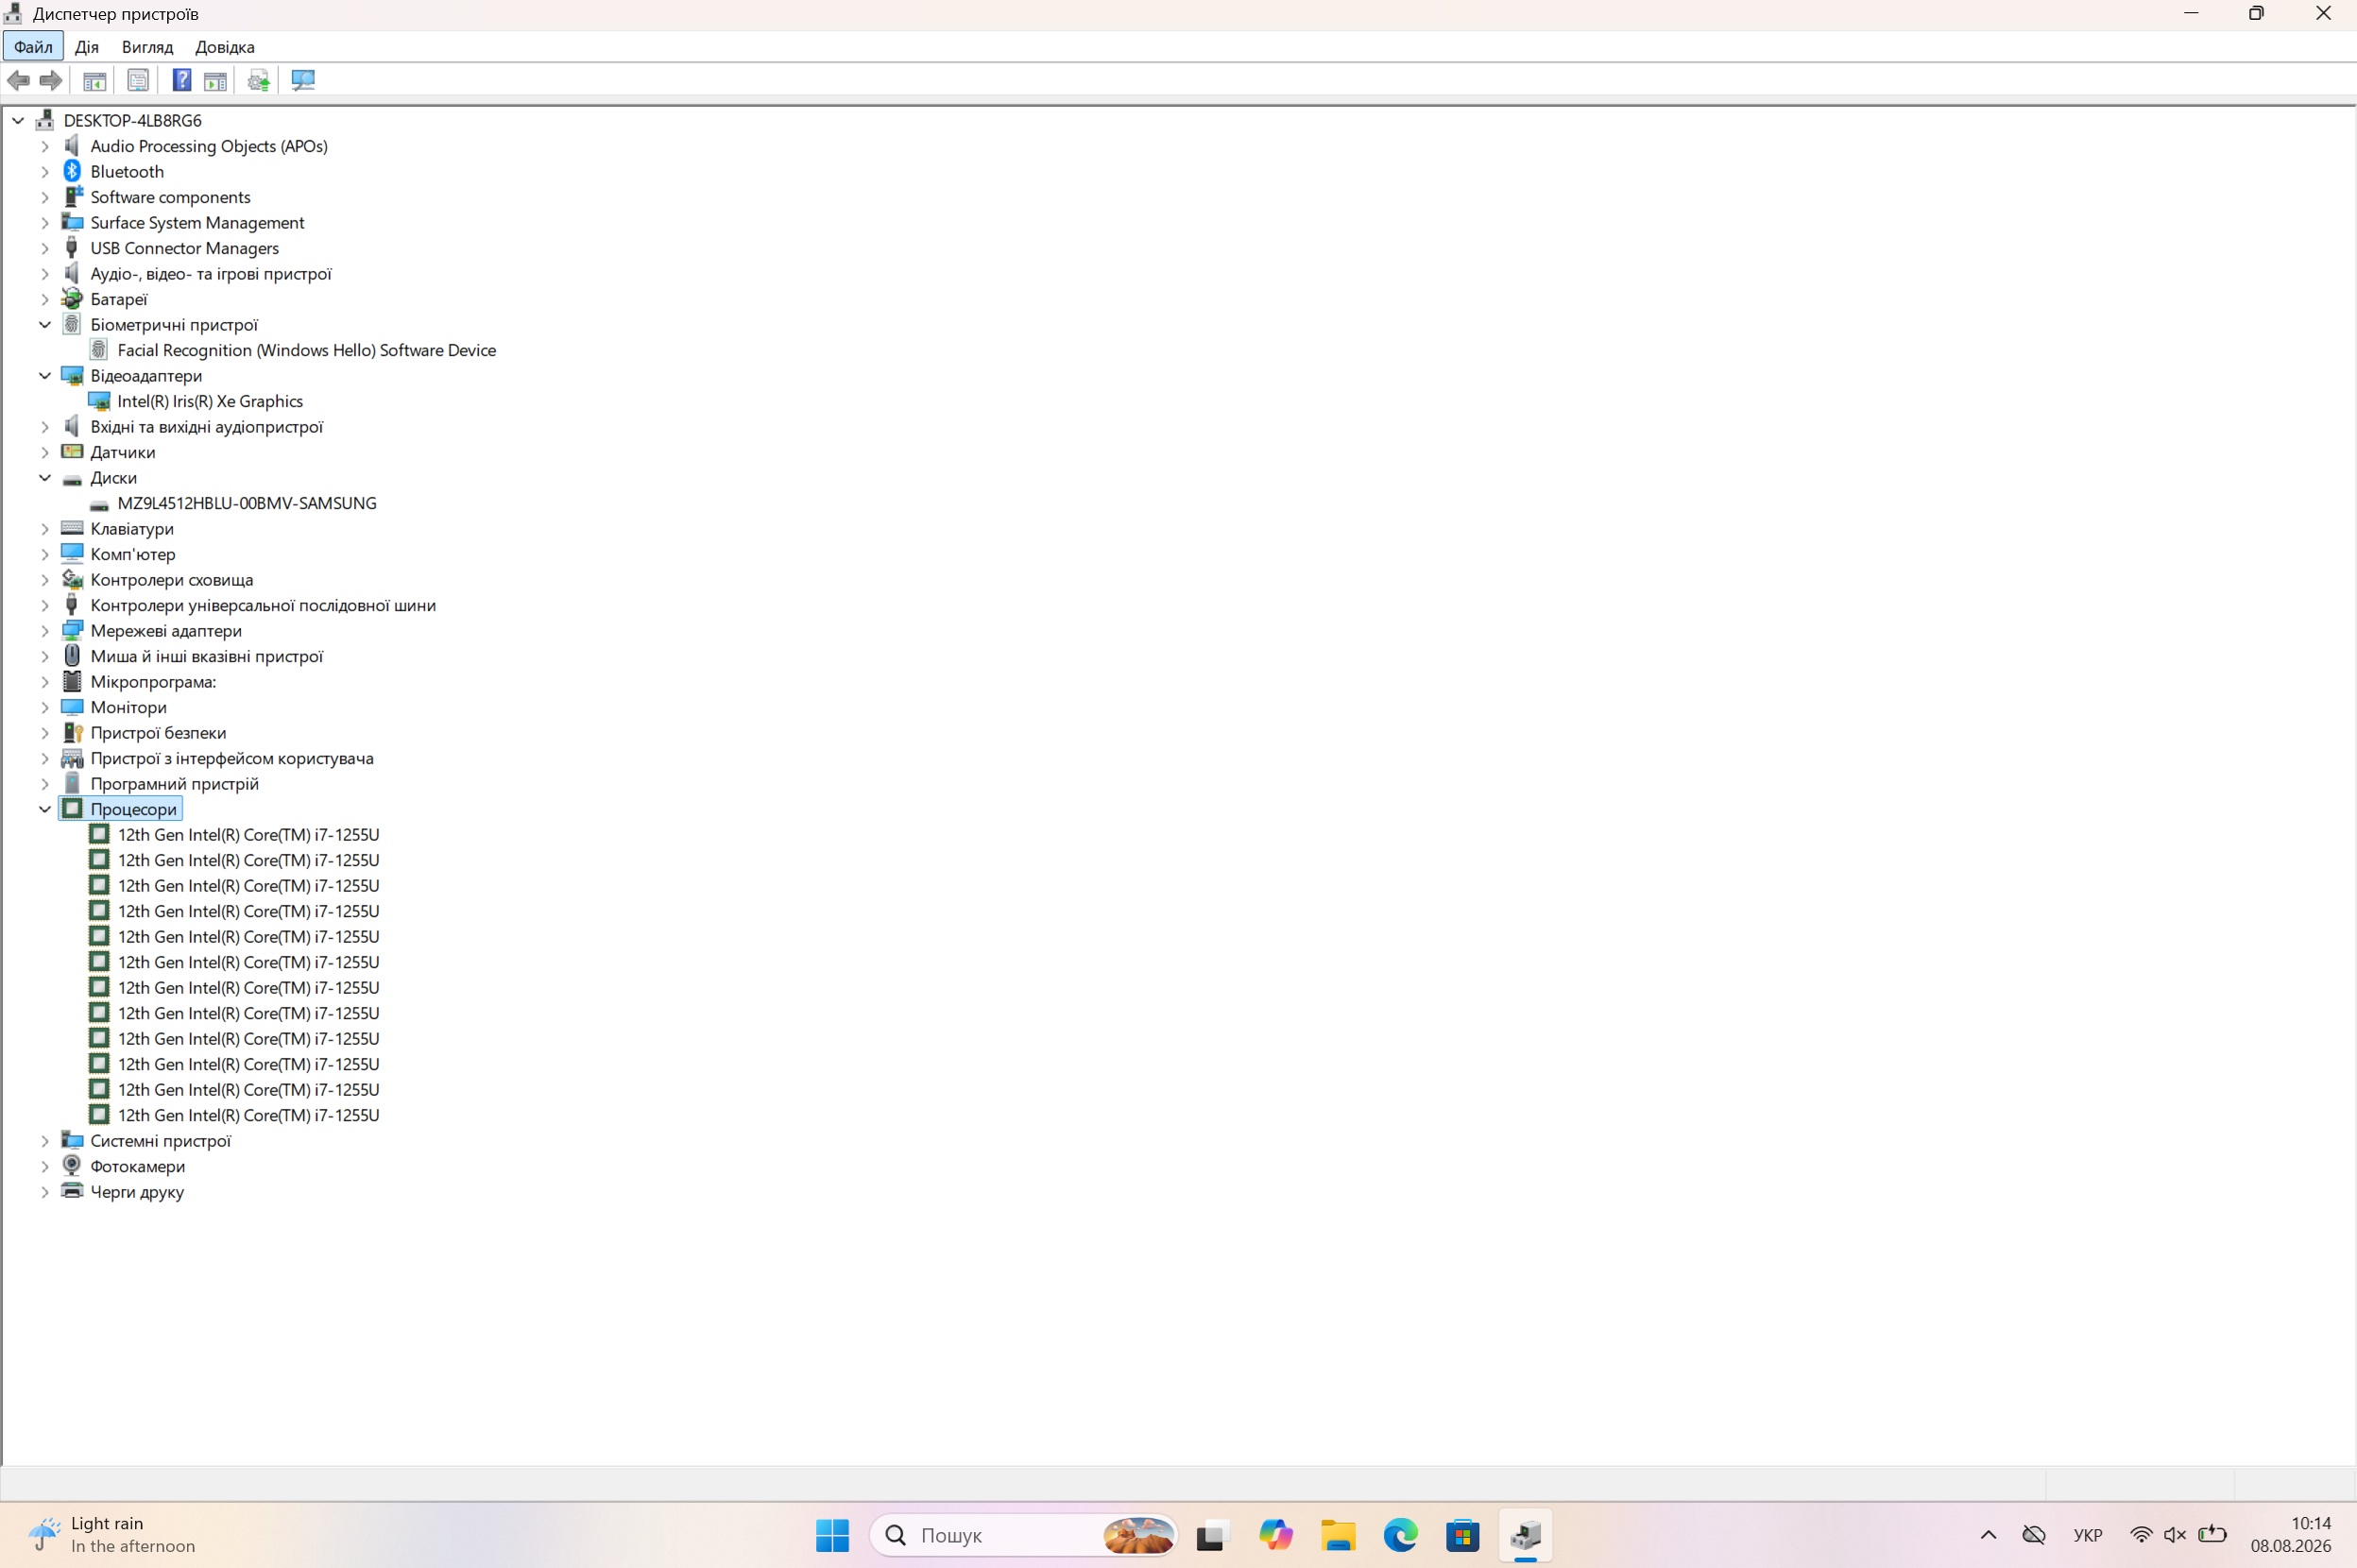Viewport: 2357px width, 1568px height.
Task: Click the Intel(R) Iris(R) Xe Graphics icon
Action: 99,401
